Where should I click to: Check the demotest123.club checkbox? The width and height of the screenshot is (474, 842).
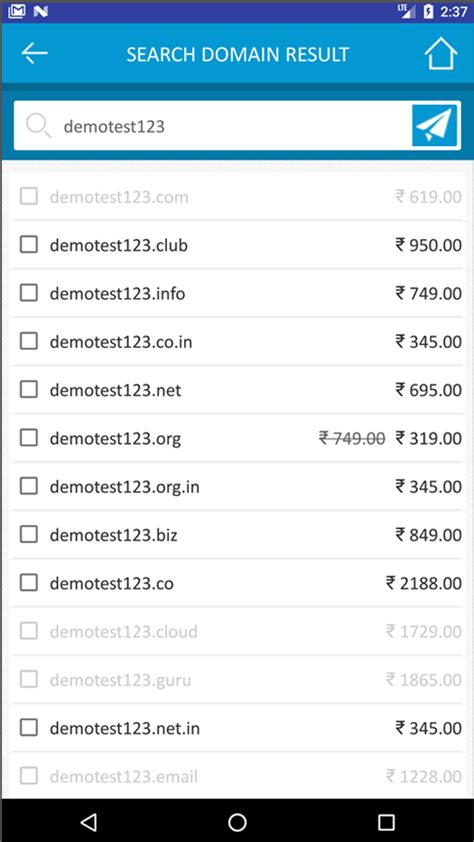(x=29, y=245)
